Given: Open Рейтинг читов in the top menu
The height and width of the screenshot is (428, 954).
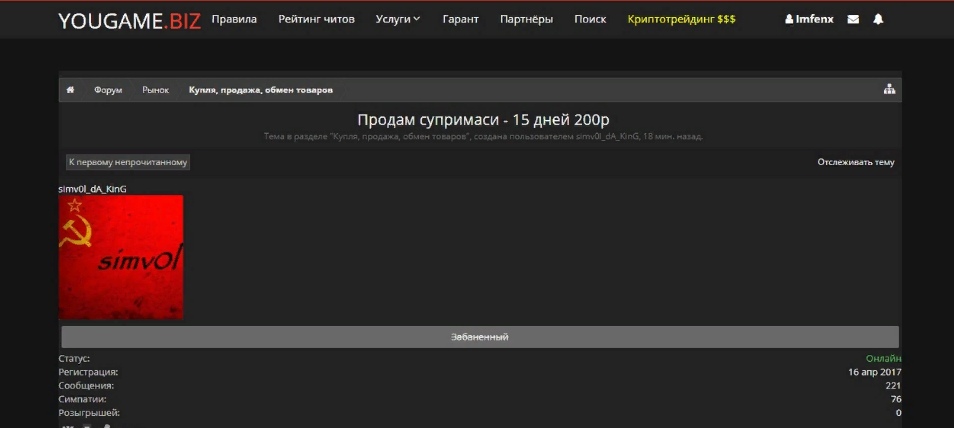Looking at the screenshot, I should [316, 19].
